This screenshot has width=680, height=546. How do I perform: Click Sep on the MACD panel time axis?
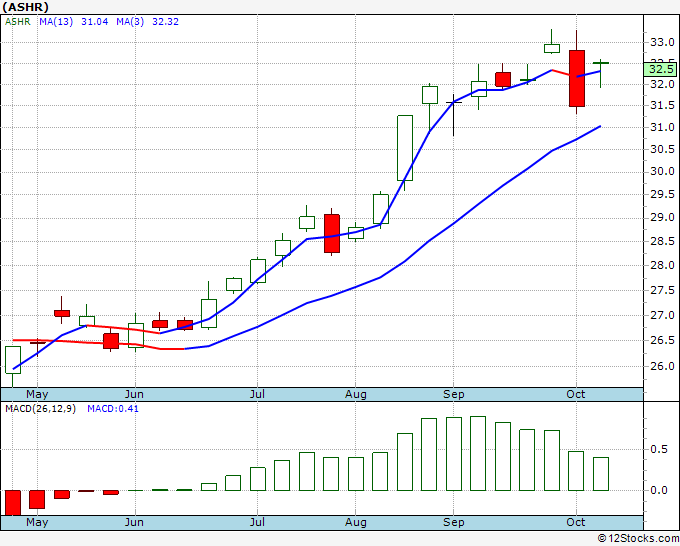[x=454, y=522]
